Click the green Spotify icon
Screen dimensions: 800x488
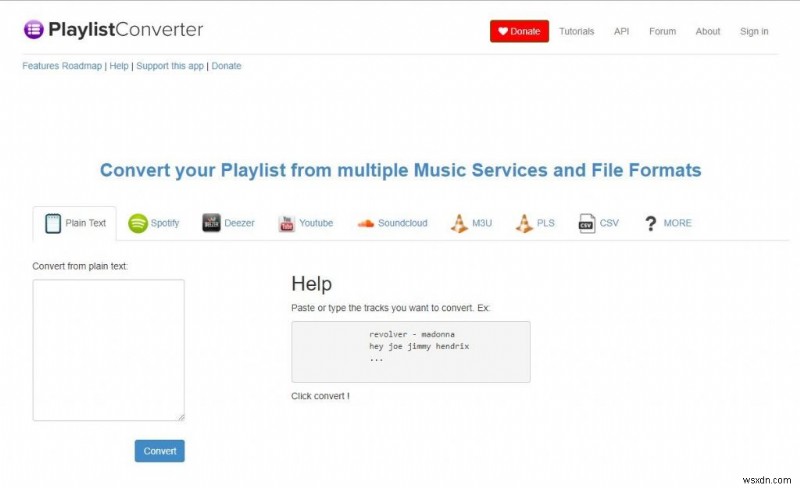click(x=138, y=223)
